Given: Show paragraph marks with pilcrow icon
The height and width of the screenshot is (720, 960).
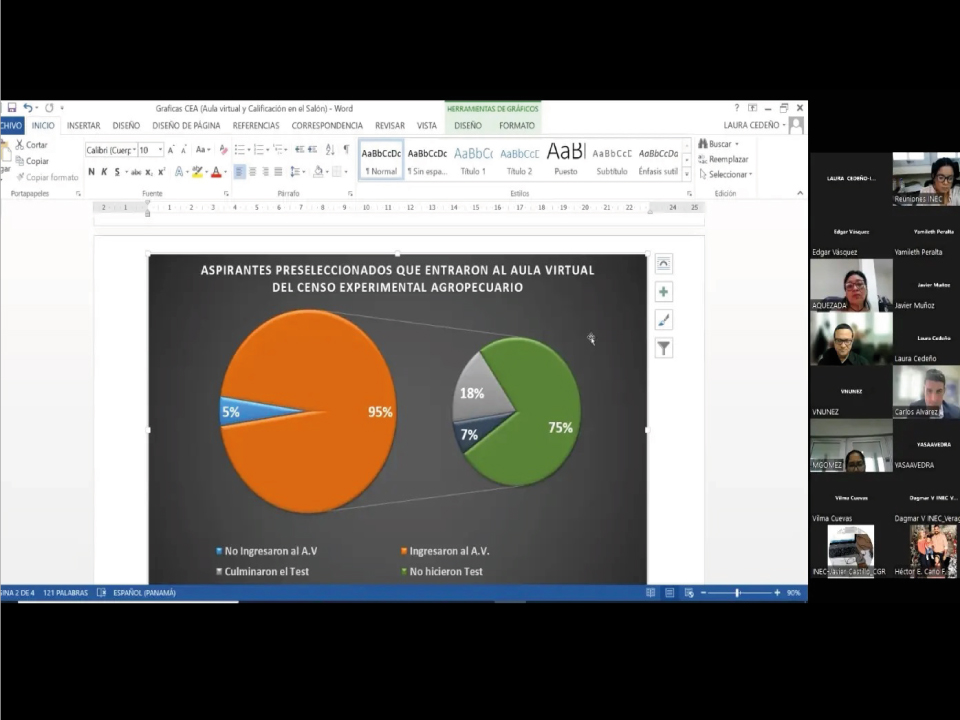Looking at the screenshot, I should [x=346, y=150].
